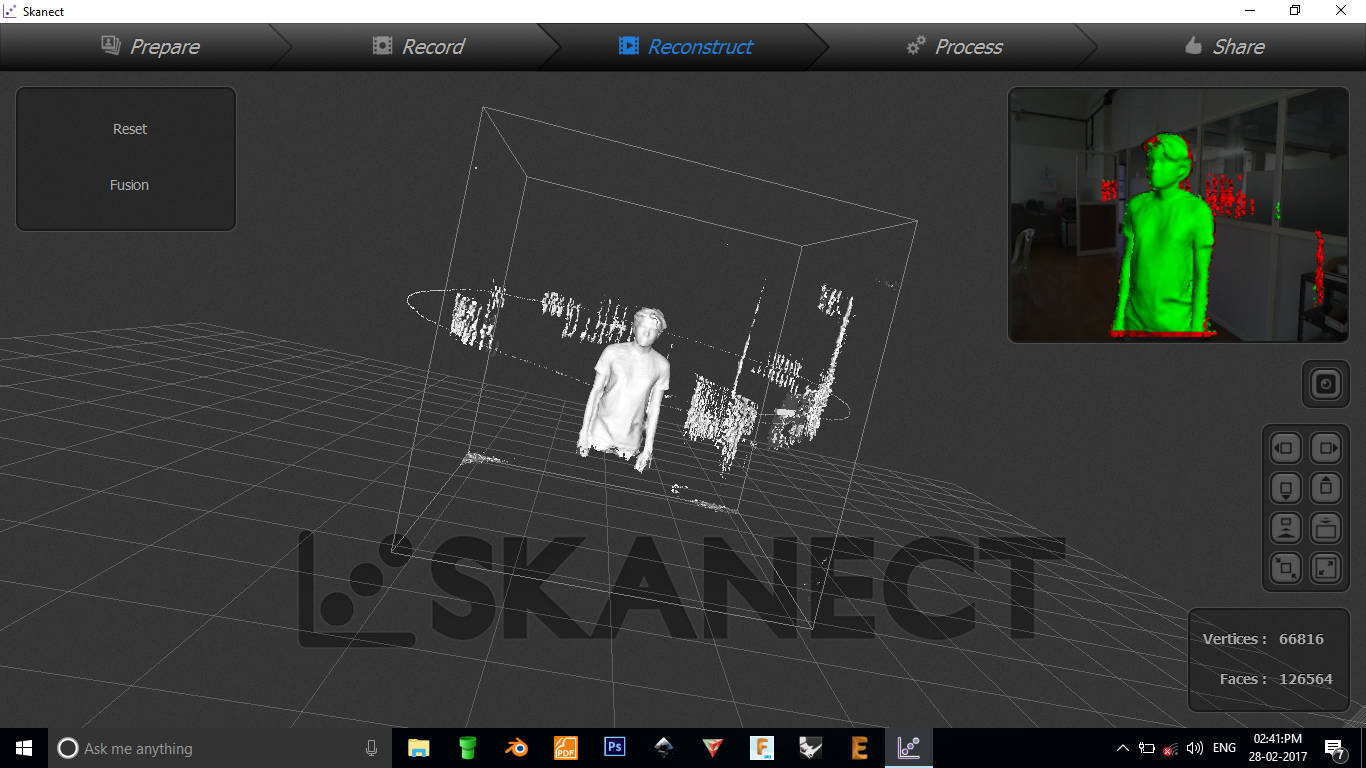The width and height of the screenshot is (1366, 768).
Task: Open the red triangle taskbar app
Action: 713,748
